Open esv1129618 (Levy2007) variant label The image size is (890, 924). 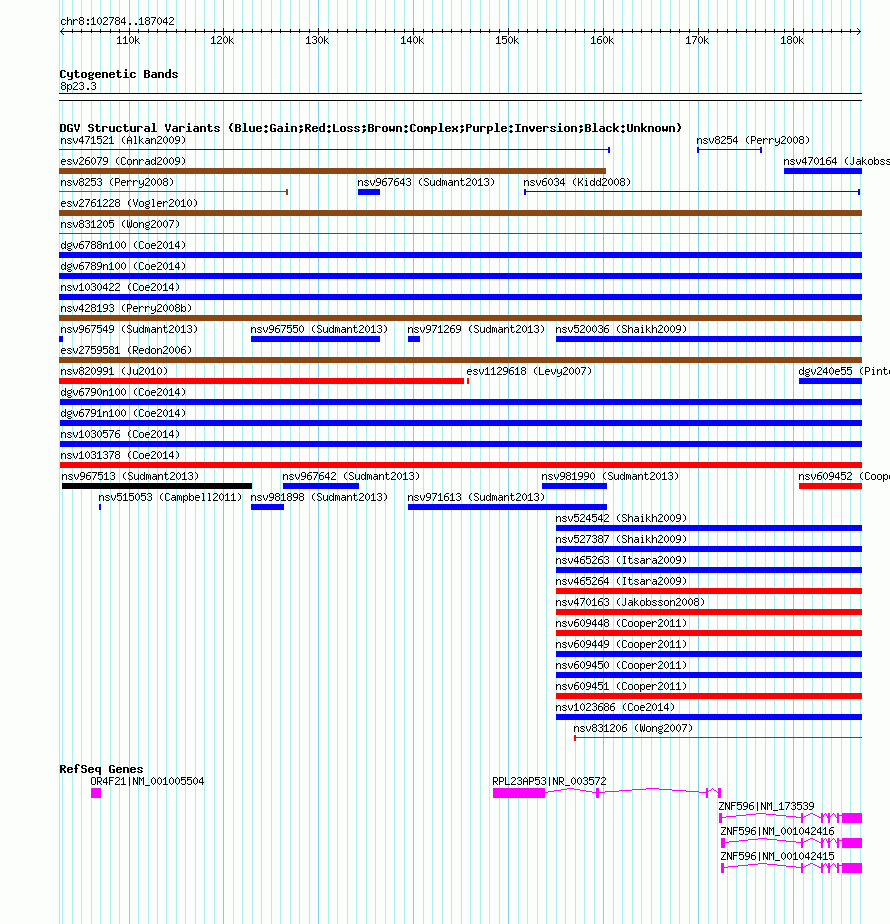click(529, 371)
